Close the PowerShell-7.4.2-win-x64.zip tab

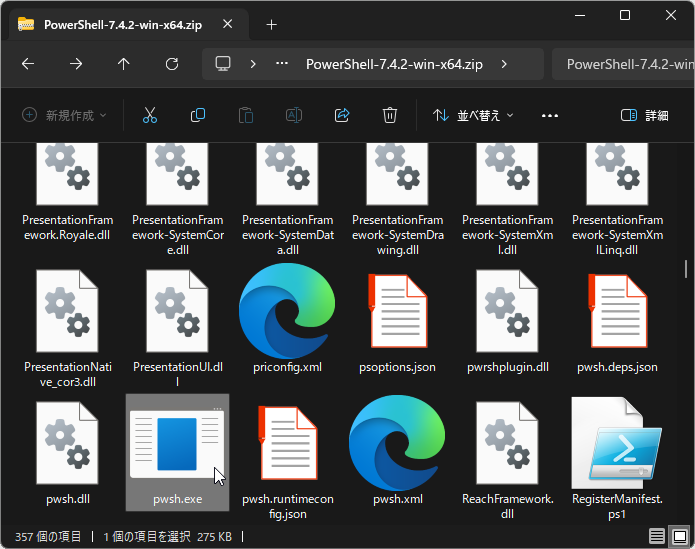point(227,24)
